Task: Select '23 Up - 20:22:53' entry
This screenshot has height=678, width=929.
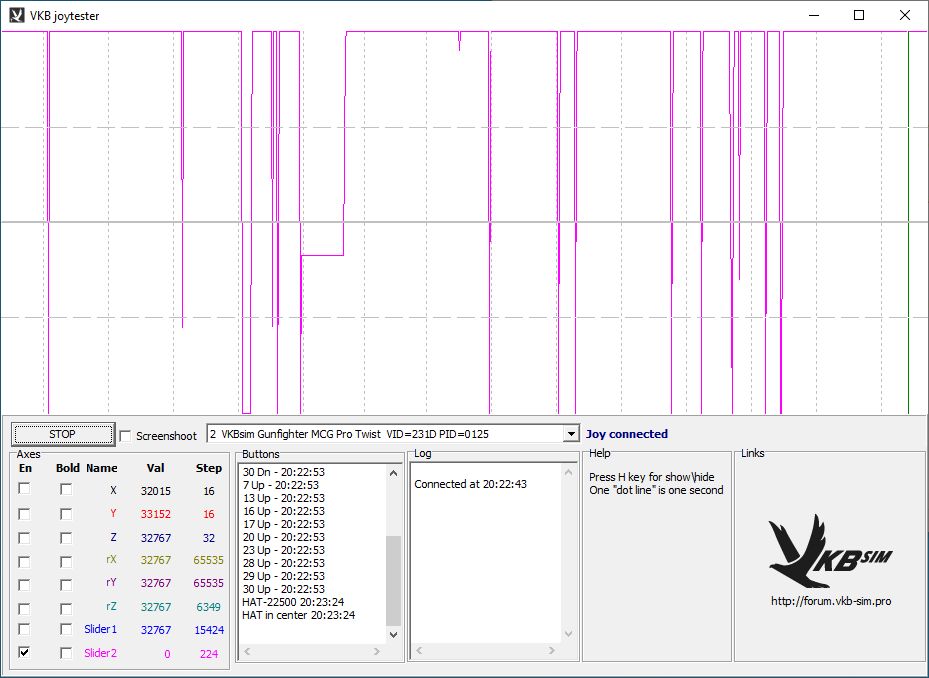Action: (x=284, y=550)
